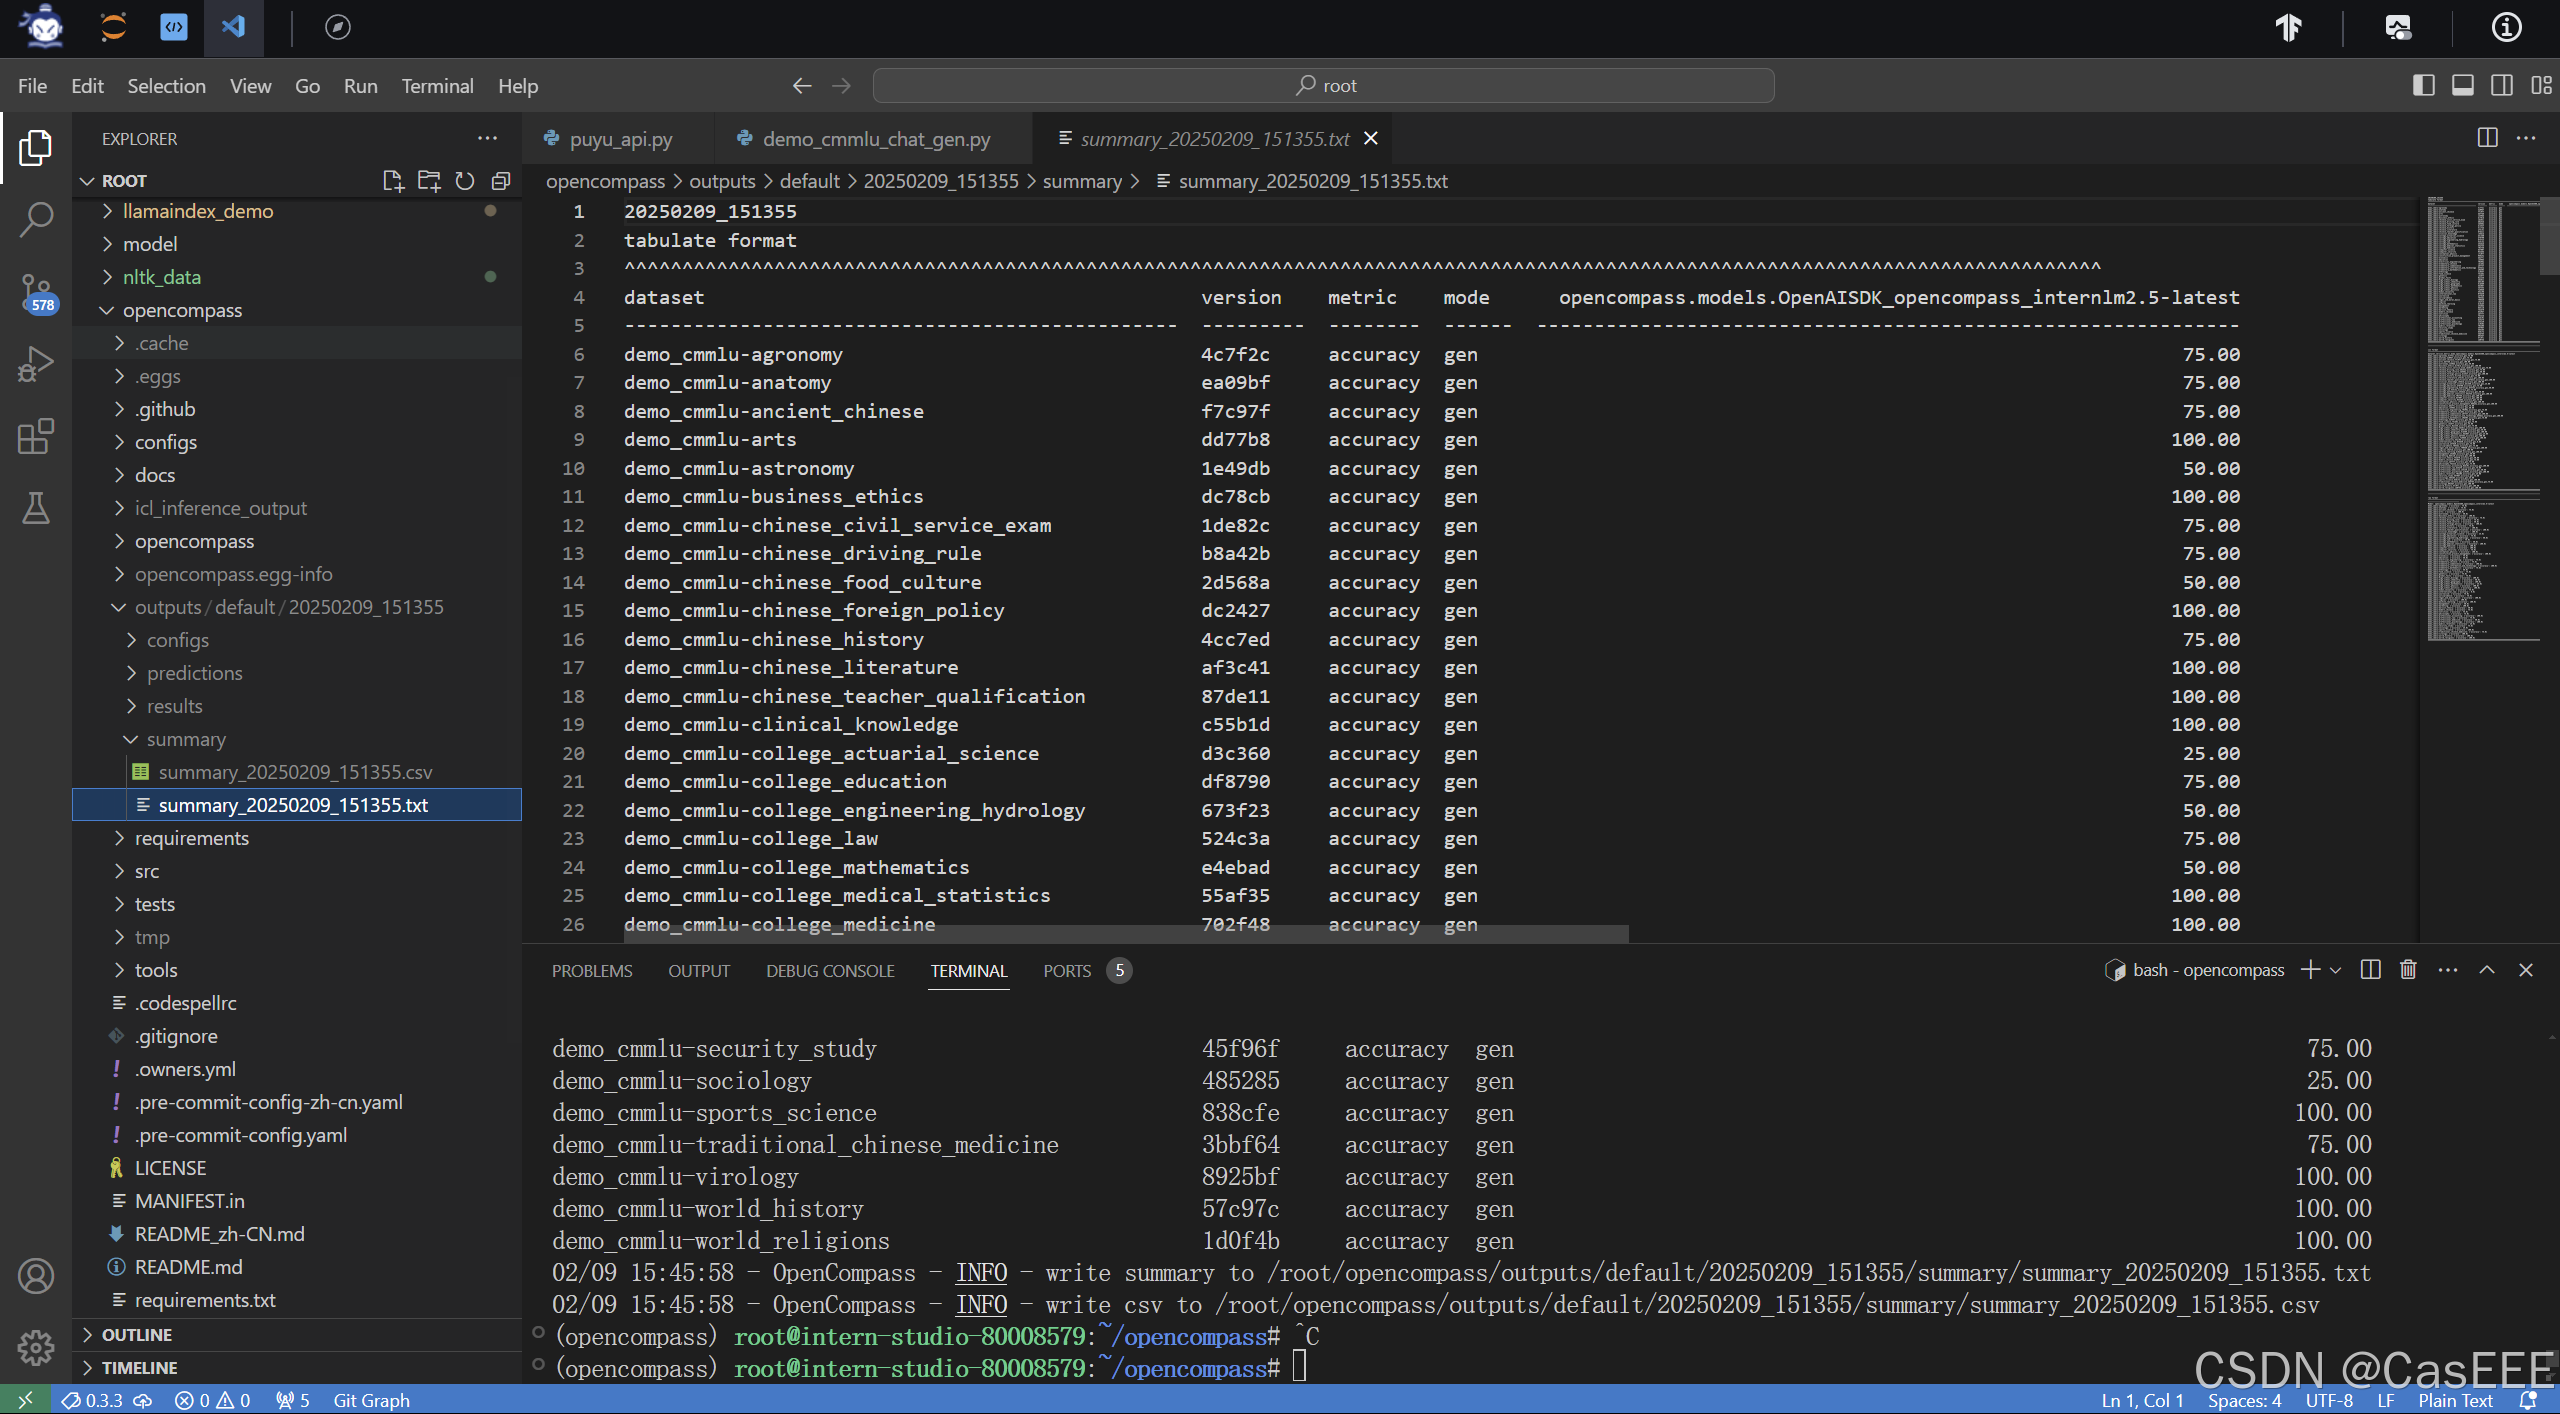Toggle secondary side bar visibility
This screenshot has width=2560, height=1414.
point(2502,85)
